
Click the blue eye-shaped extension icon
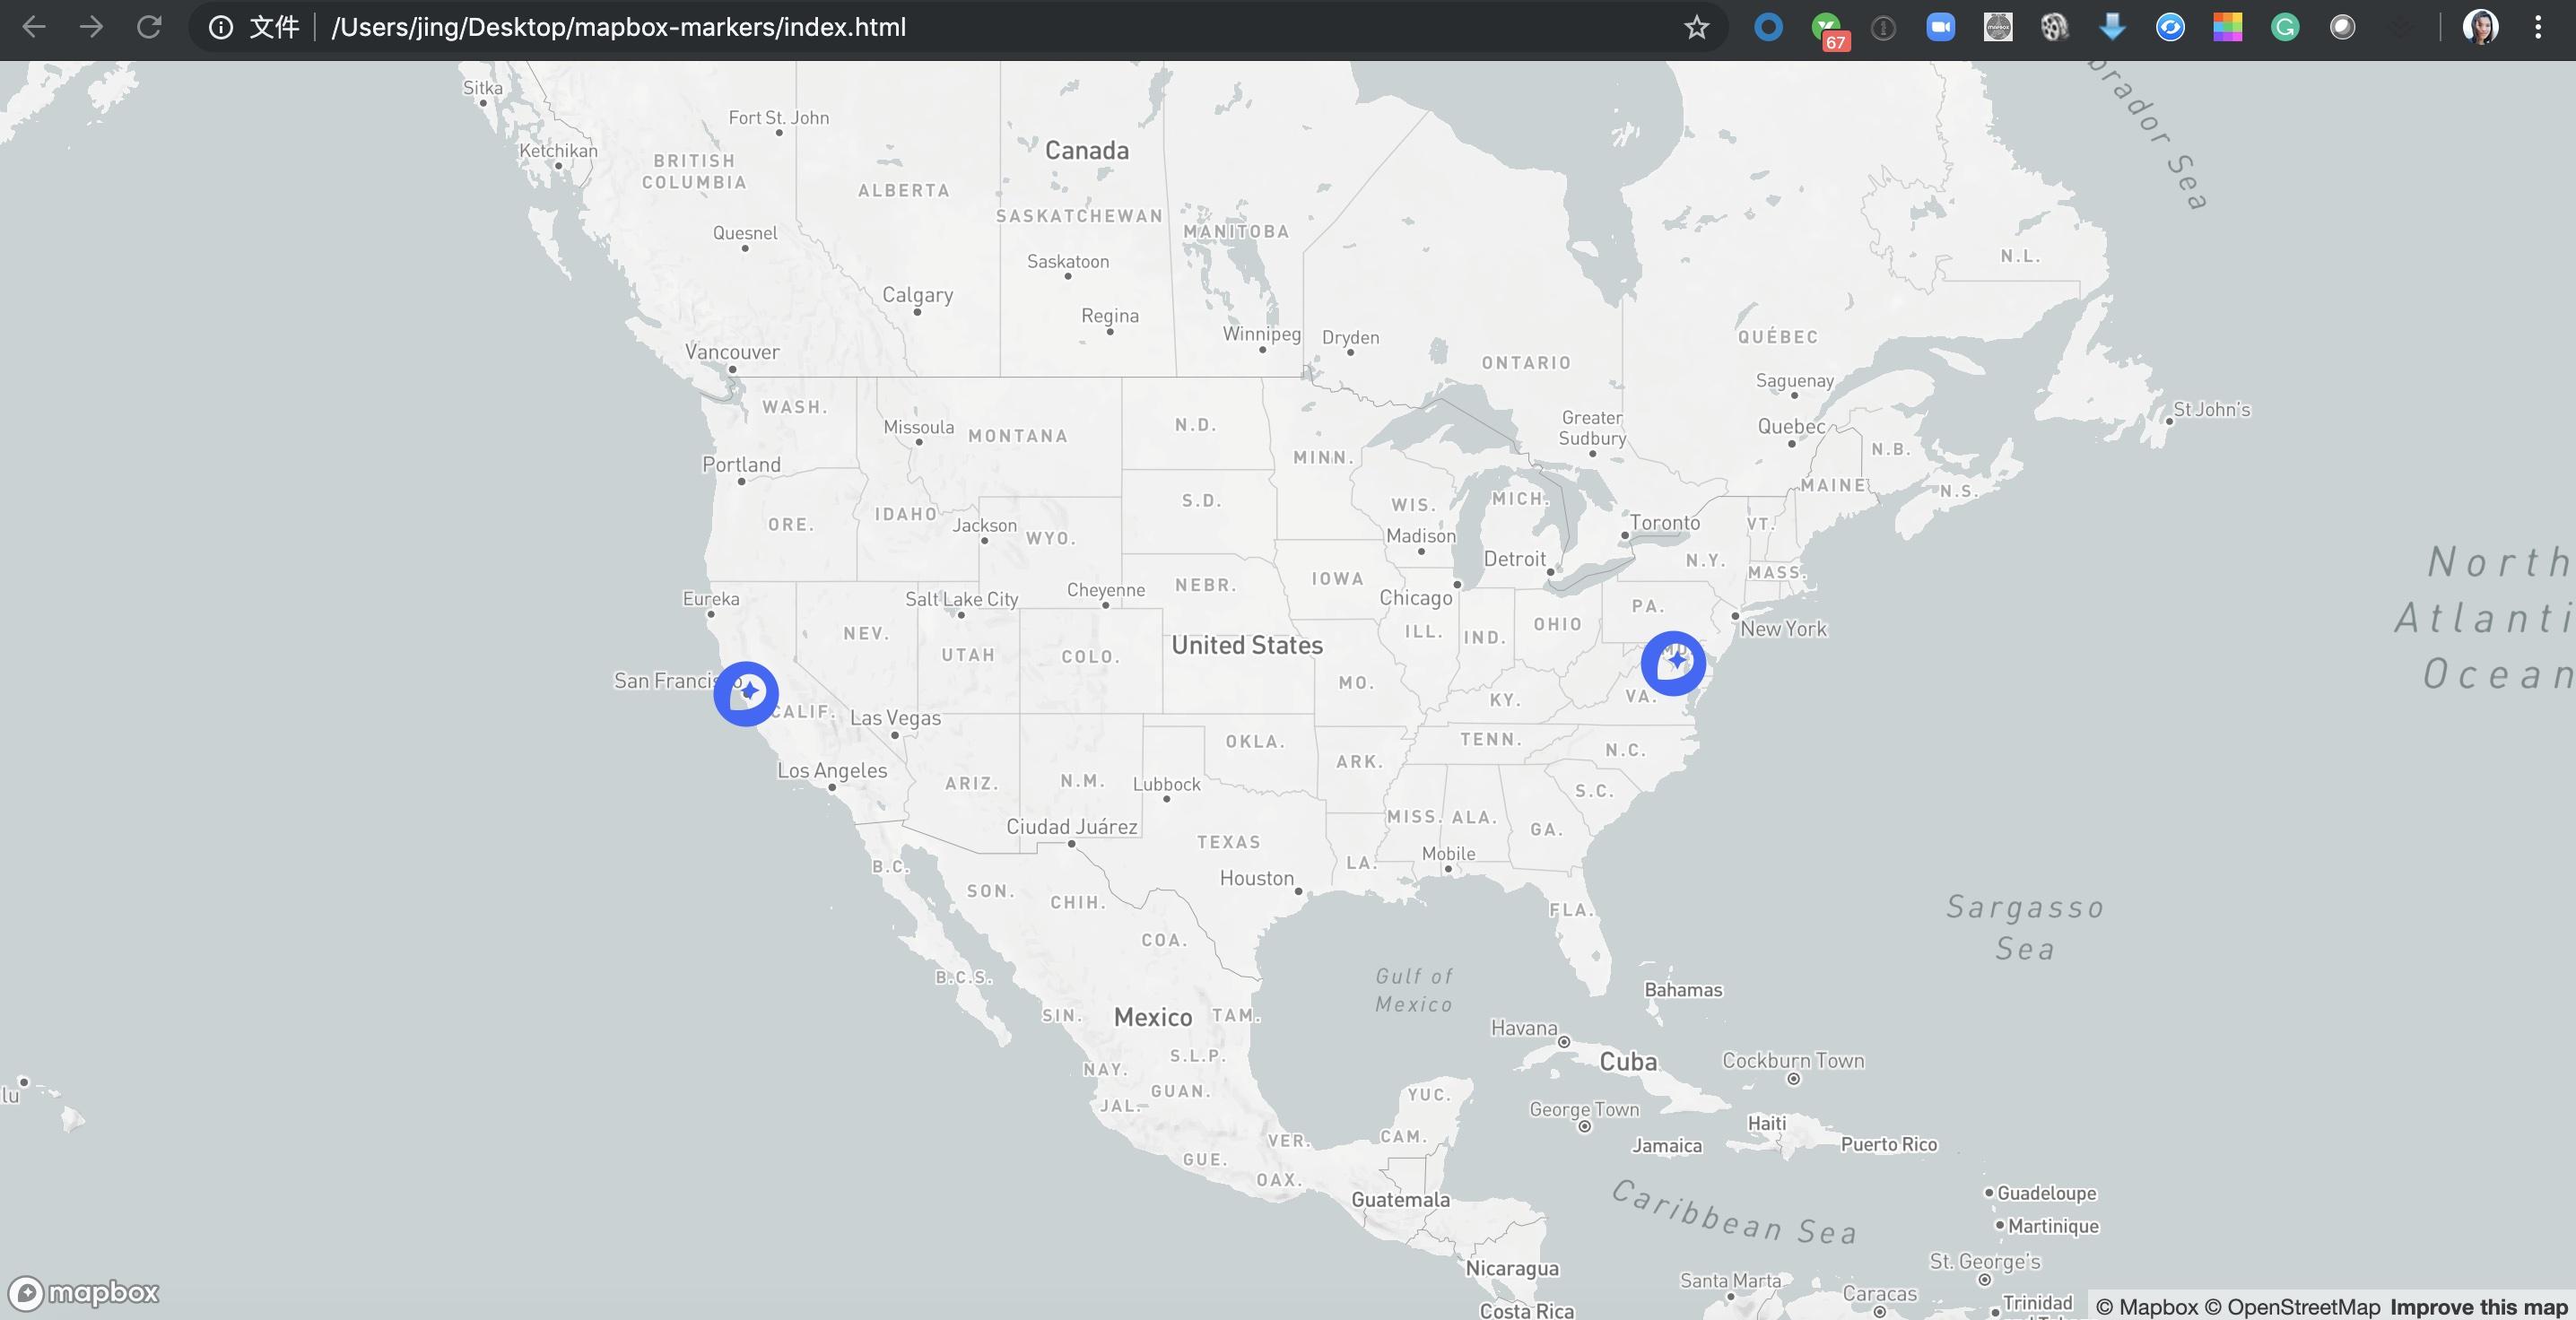click(x=2170, y=27)
